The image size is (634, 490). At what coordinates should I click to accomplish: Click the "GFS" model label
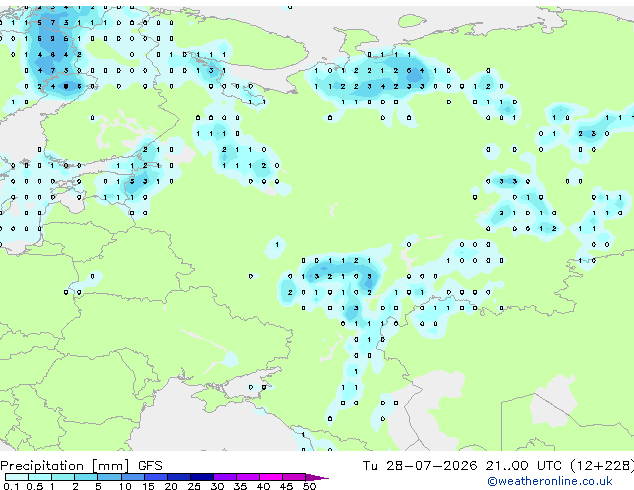[150, 466]
